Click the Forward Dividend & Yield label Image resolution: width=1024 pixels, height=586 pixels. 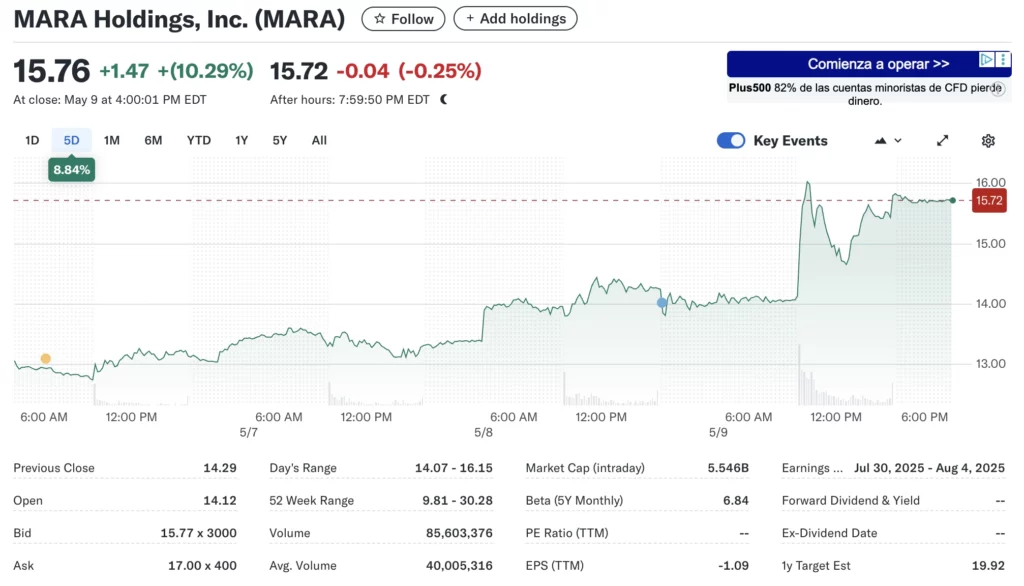point(850,500)
